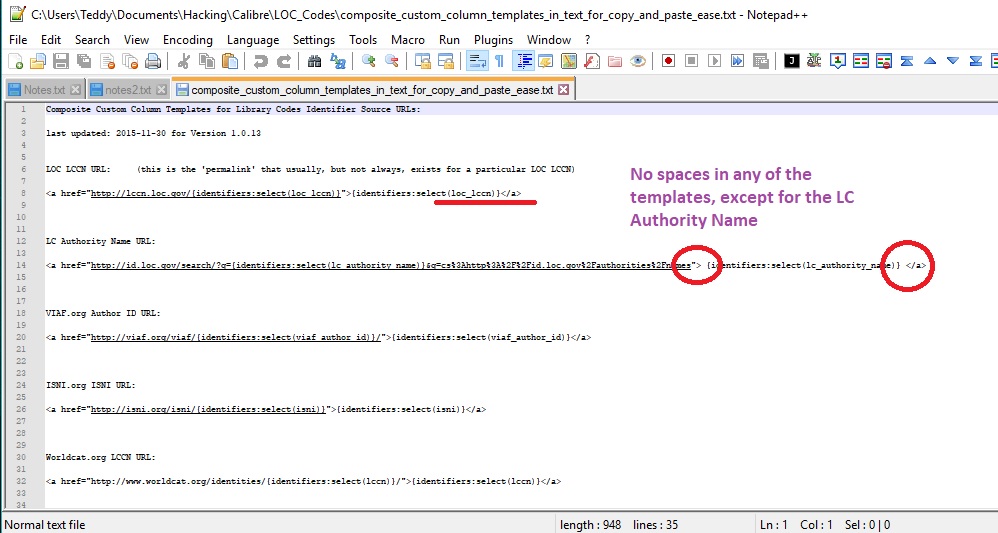The width and height of the screenshot is (998, 533).
Task: Zoom out with magnifier minus icon
Action: coord(391,61)
